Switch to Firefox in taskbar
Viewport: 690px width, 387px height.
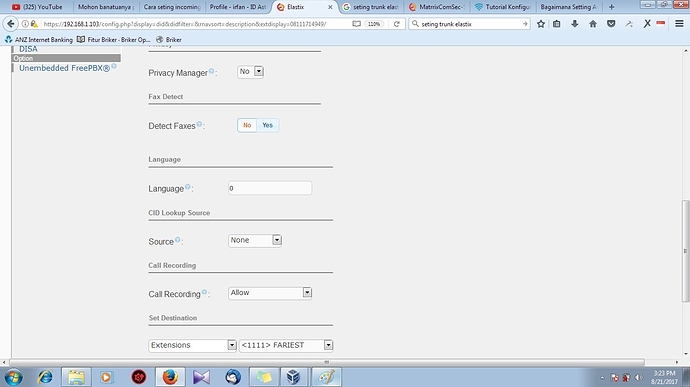click(x=170, y=377)
